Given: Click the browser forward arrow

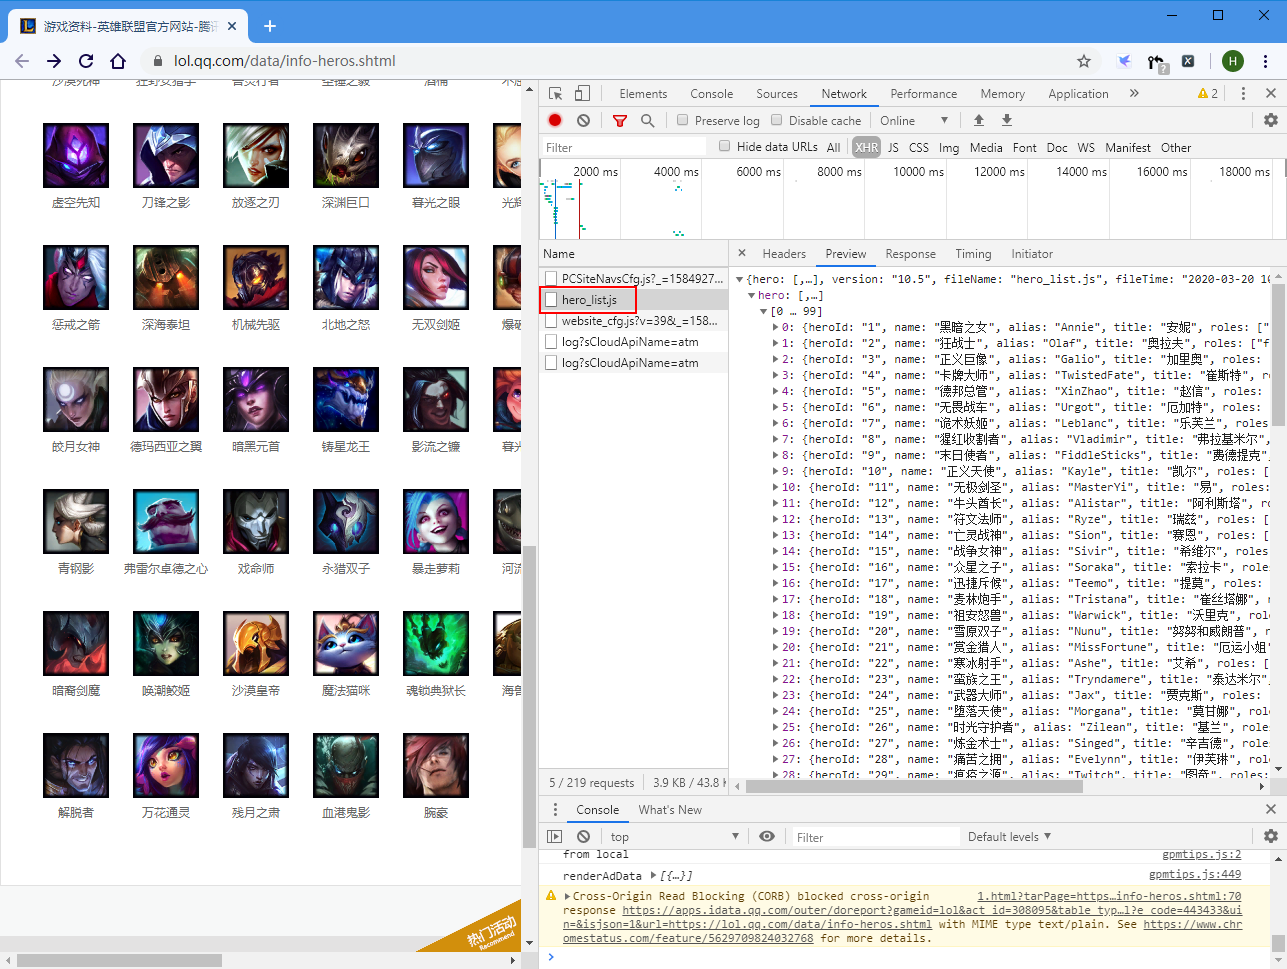Looking at the screenshot, I should tap(54, 61).
